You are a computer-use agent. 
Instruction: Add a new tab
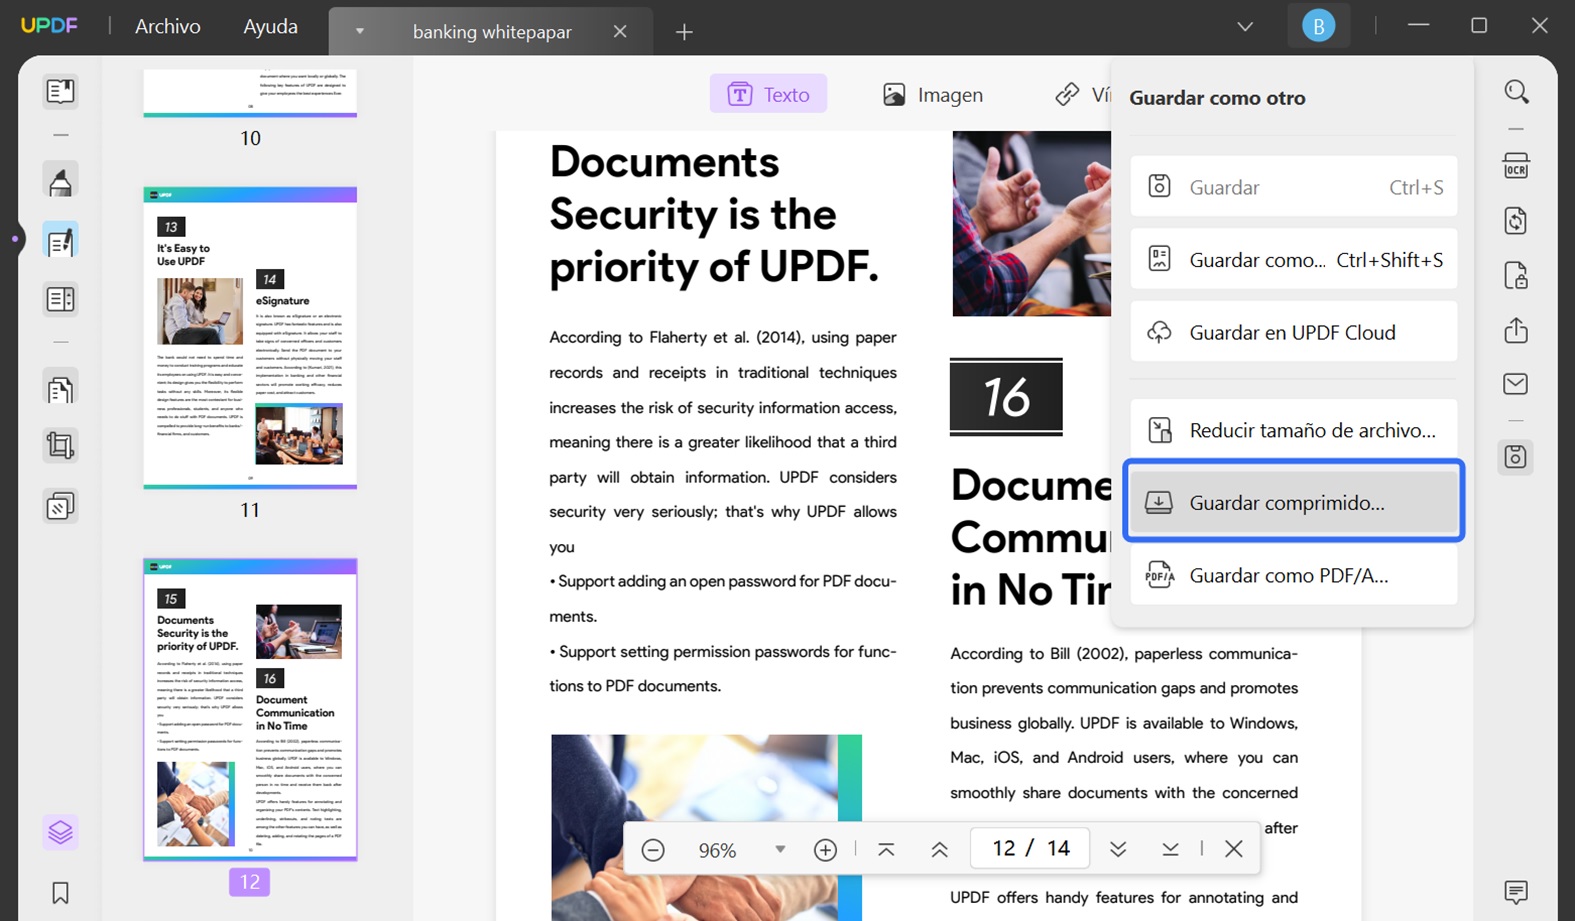[x=684, y=32]
